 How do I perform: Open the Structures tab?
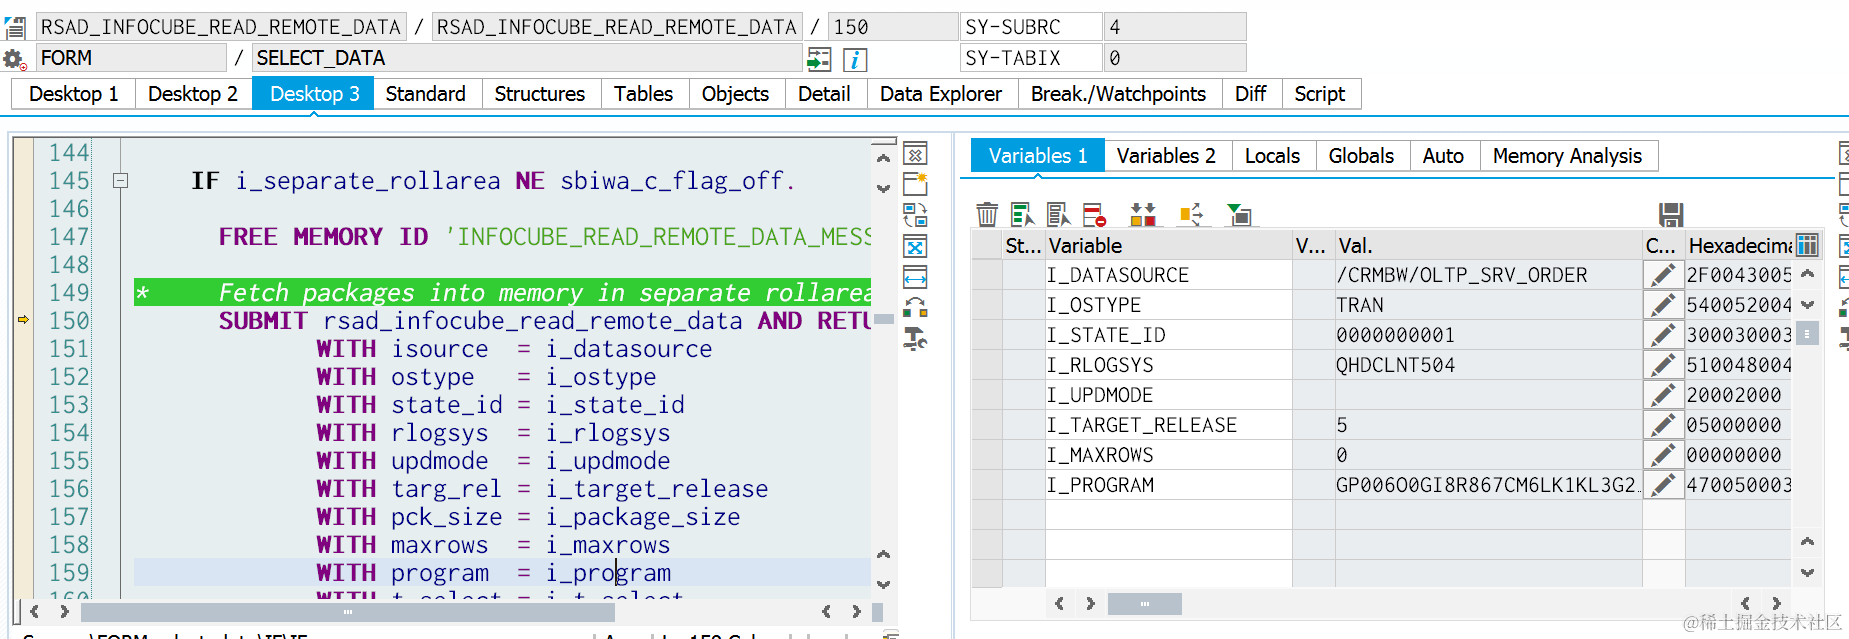coord(540,94)
